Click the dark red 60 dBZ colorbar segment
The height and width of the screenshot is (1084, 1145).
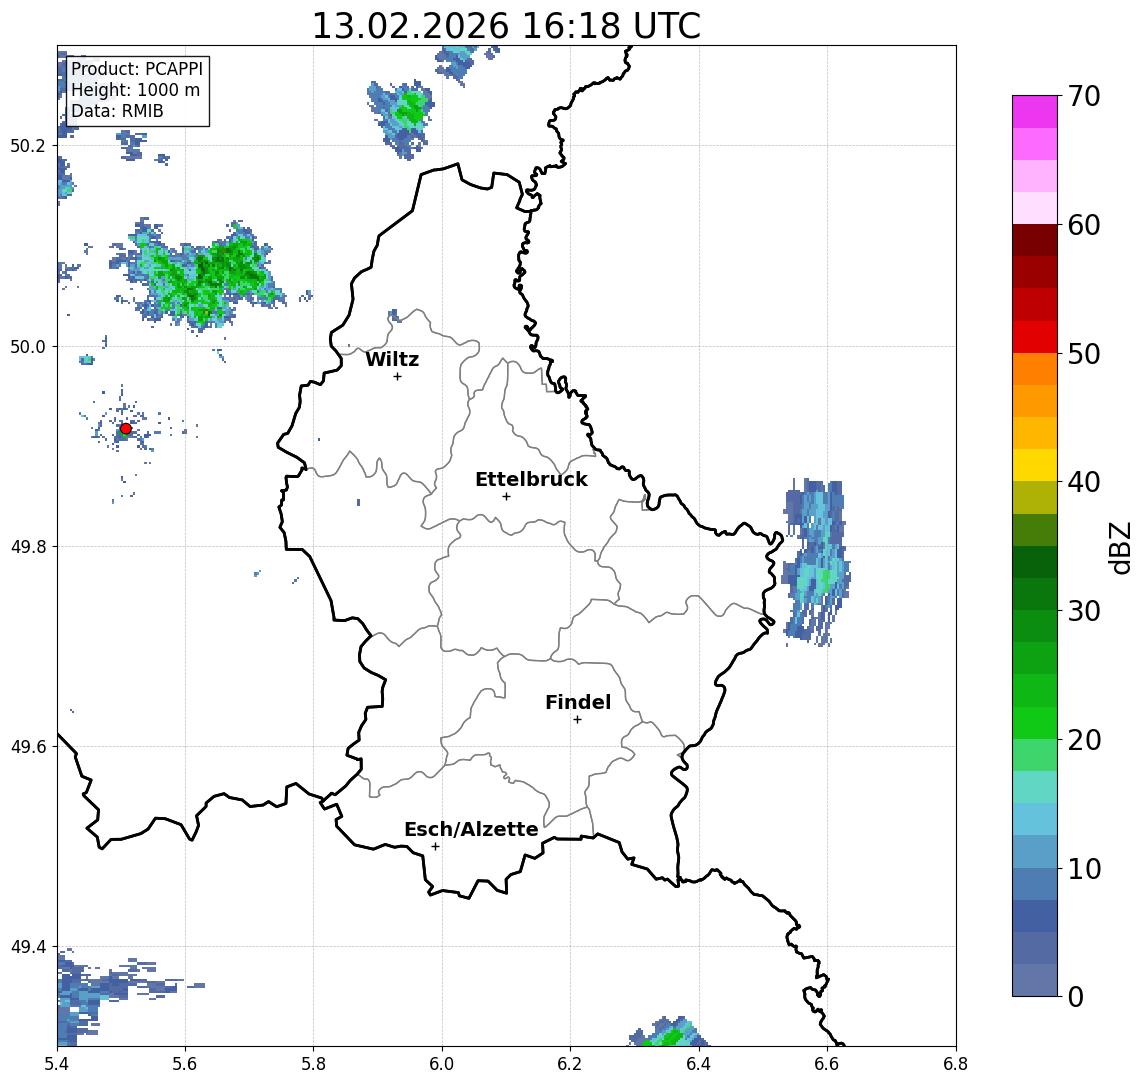(x=1035, y=240)
